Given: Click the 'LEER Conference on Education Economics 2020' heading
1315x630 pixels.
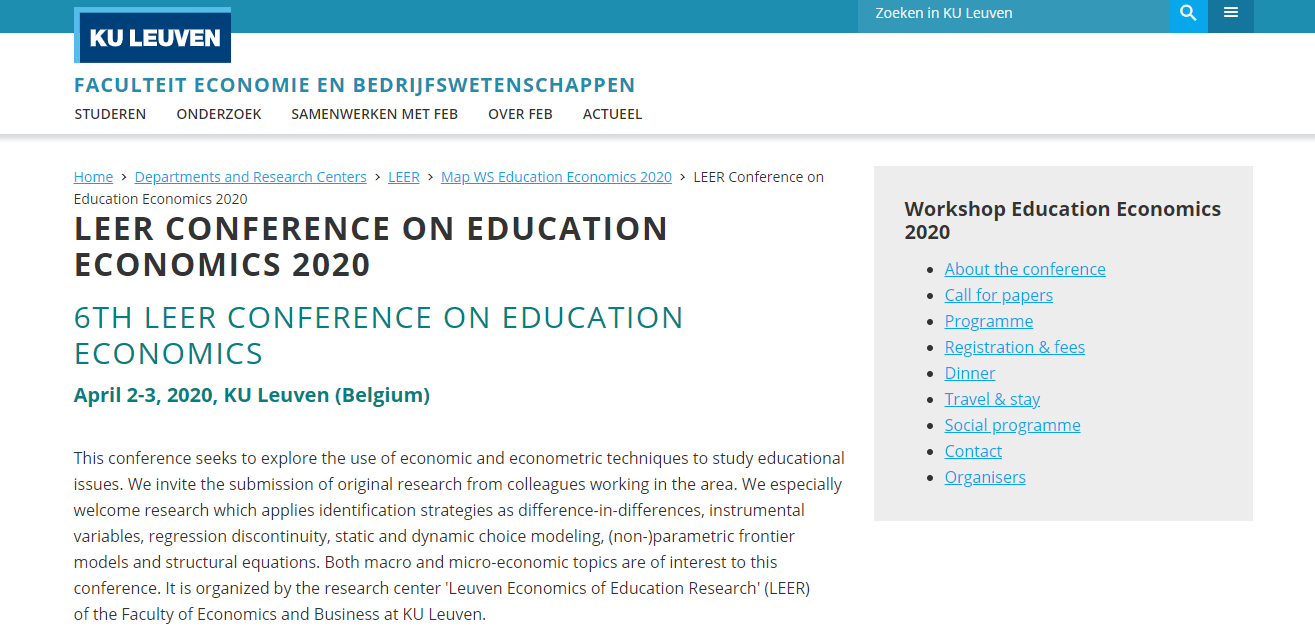Looking at the screenshot, I should pos(371,246).
